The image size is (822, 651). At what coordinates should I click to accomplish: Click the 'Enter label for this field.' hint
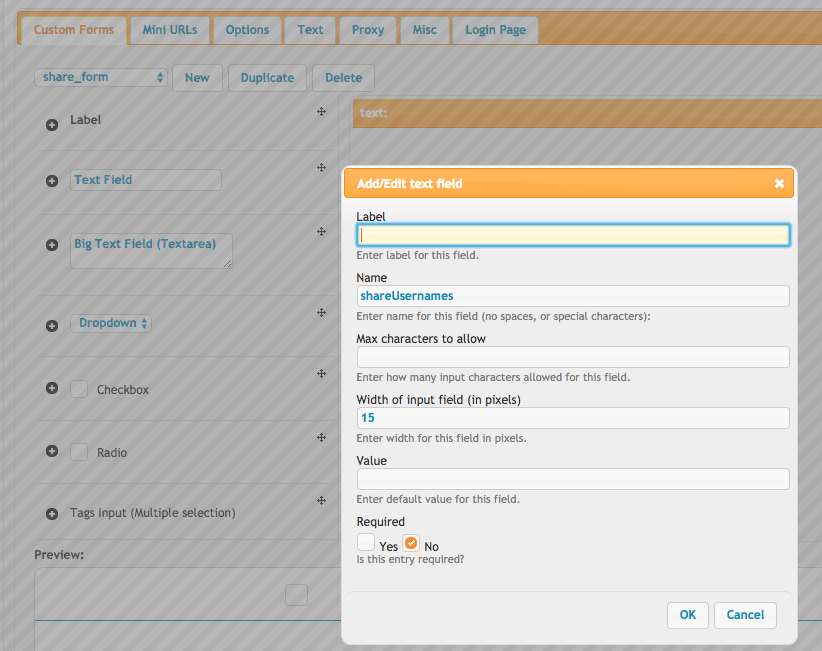click(x=417, y=255)
